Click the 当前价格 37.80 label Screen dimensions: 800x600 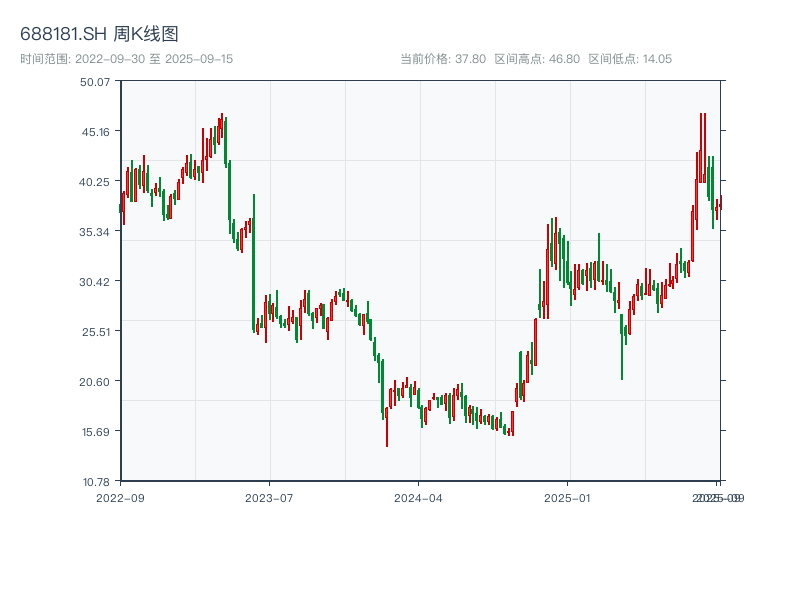tap(443, 59)
